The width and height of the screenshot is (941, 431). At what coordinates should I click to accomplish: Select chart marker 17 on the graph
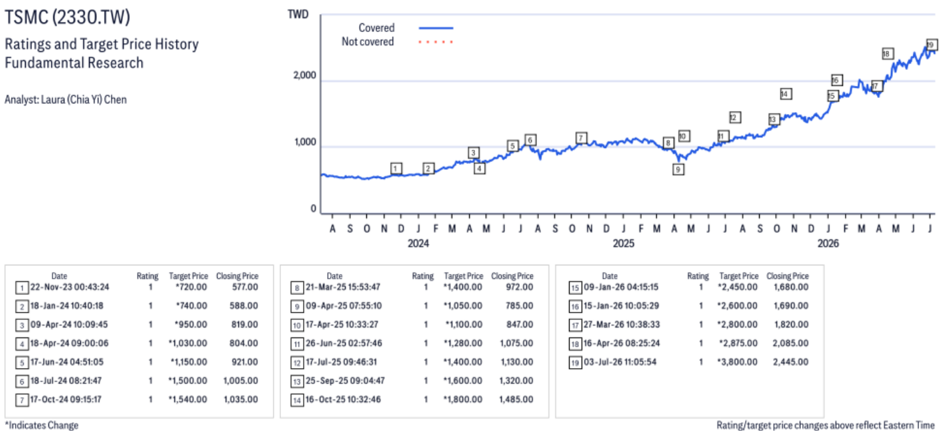(877, 86)
